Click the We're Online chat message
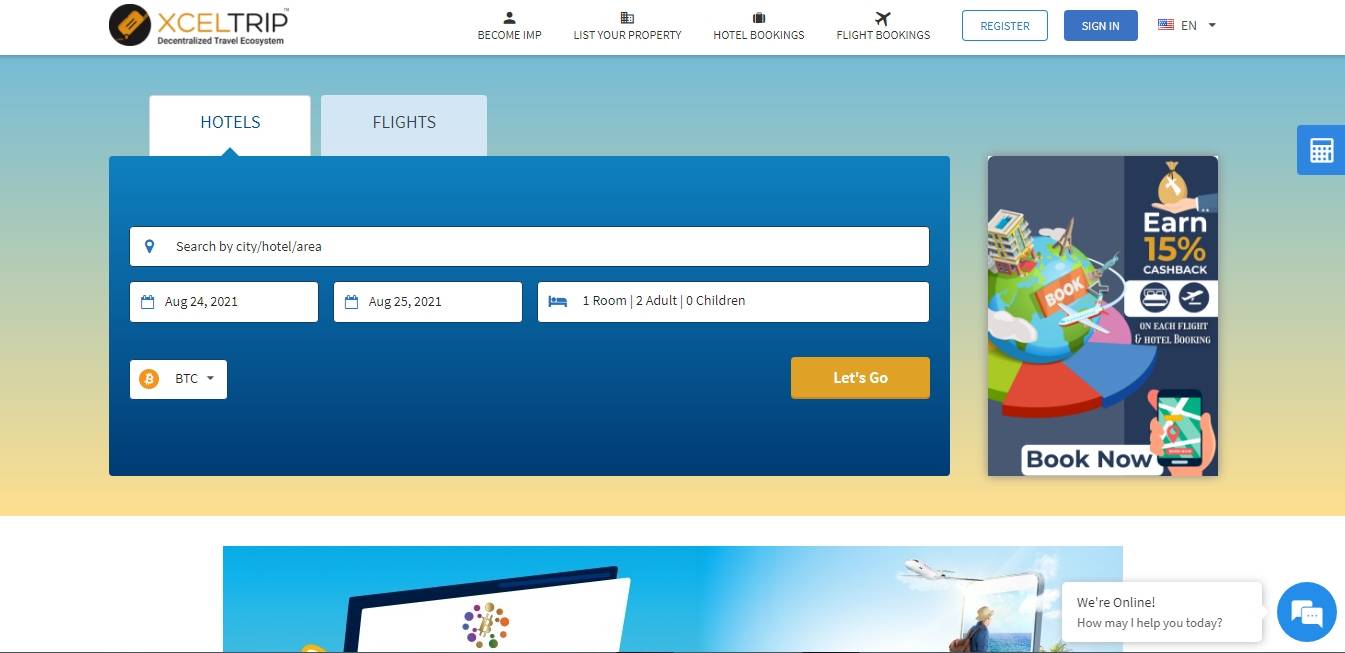Image resolution: width=1345 pixels, height=653 pixels. click(1162, 612)
